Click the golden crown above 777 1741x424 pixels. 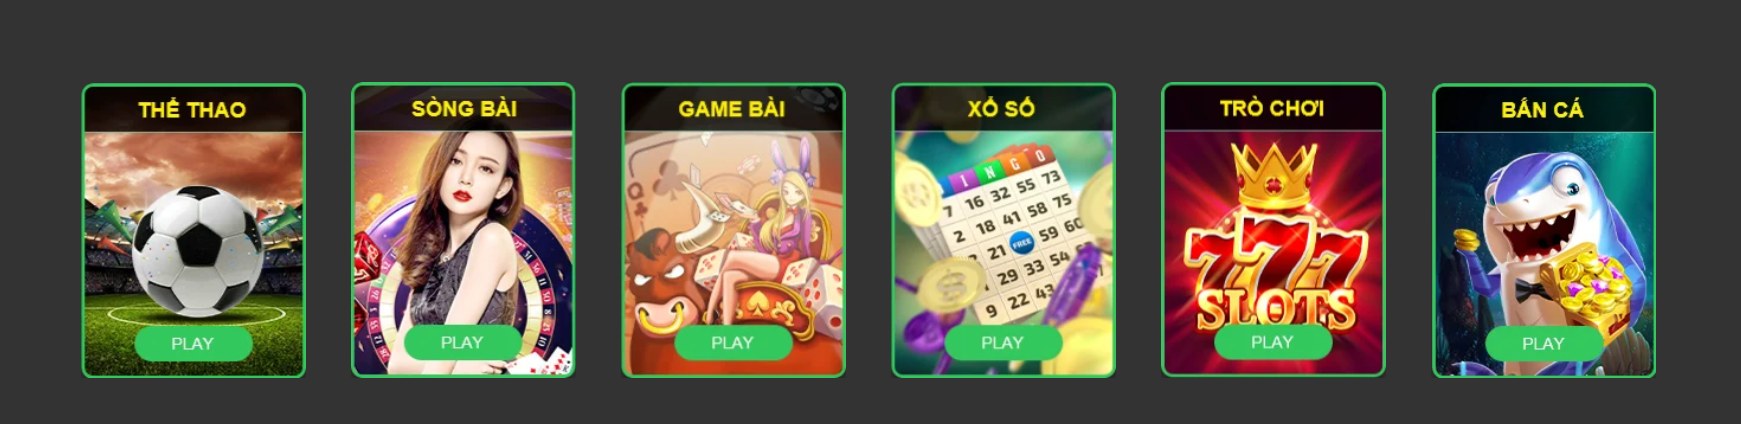click(1273, 175)
